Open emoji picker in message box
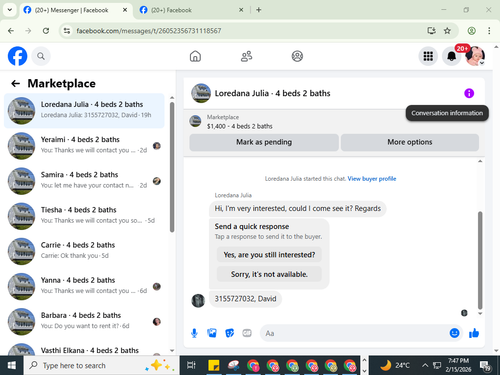Screen dimensions: 500x375 tap(454, 333)
